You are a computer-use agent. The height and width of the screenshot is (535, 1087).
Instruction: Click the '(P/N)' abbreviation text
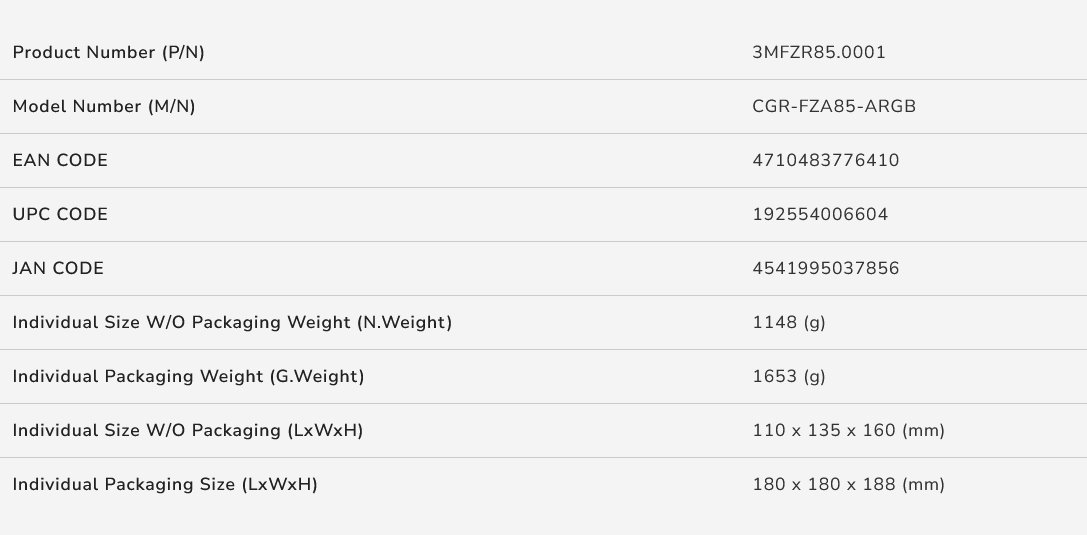183,52
